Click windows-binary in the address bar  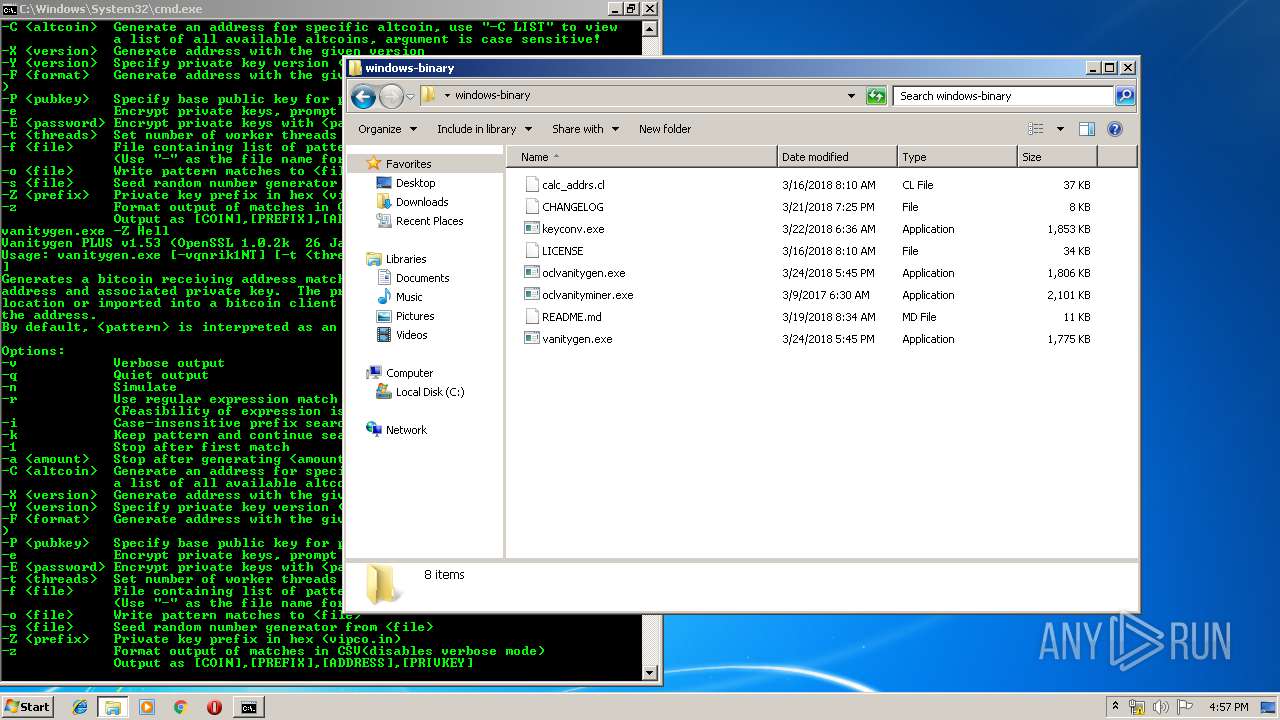click(x=492, y=96)
